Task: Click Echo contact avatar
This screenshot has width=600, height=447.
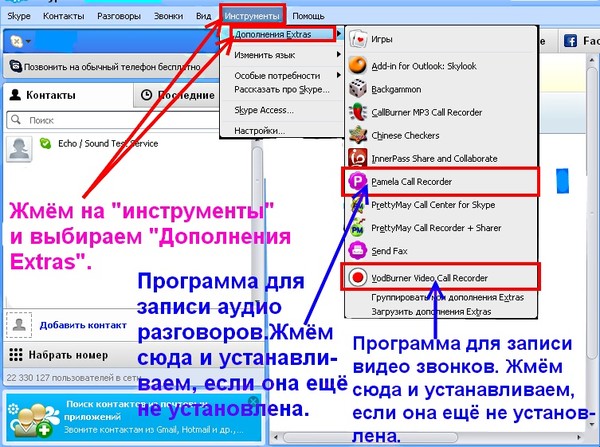Action: [x=19, y=149]
